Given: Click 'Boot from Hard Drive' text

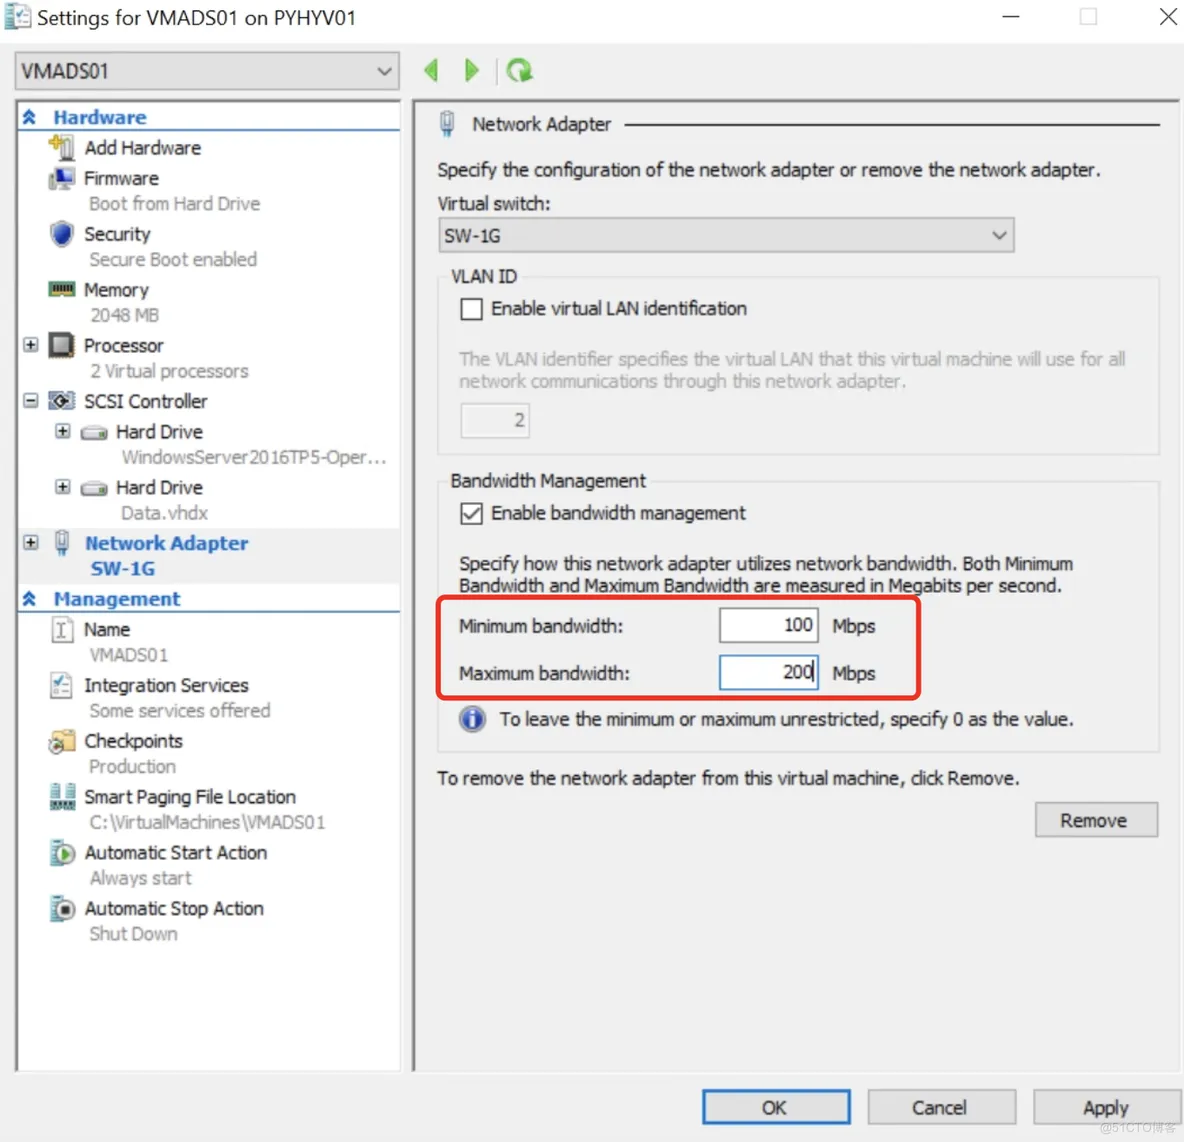Looking at the screenshot, I should tap(174, 203).
